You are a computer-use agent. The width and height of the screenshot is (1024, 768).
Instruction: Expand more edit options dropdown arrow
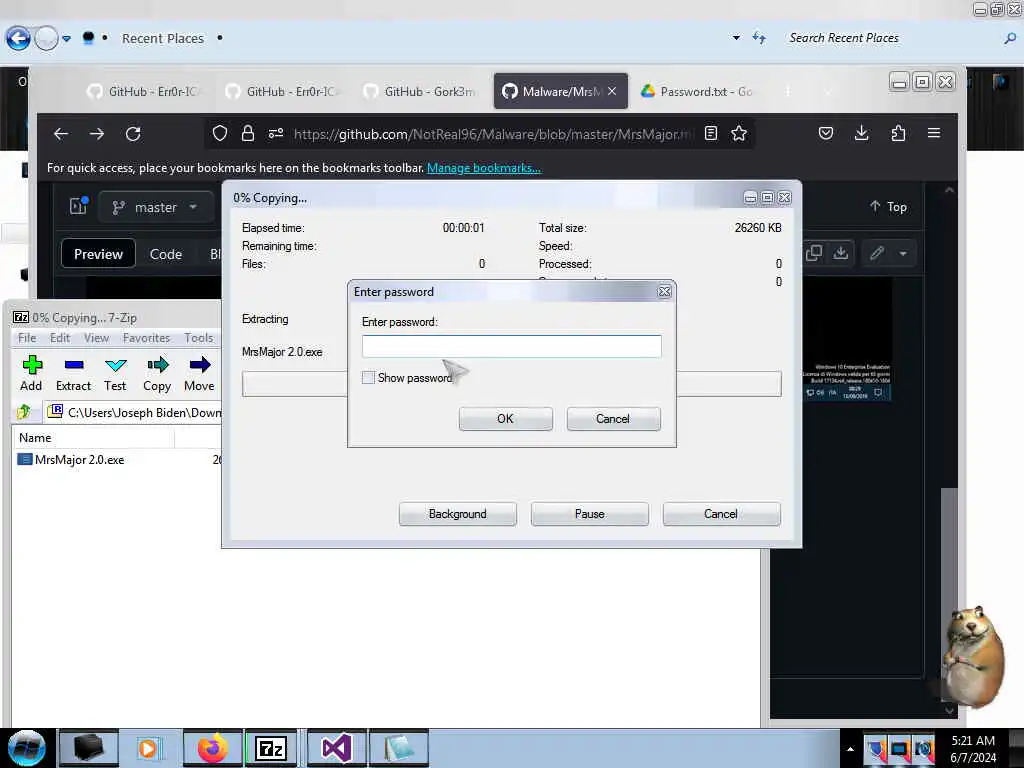(903, 253)
